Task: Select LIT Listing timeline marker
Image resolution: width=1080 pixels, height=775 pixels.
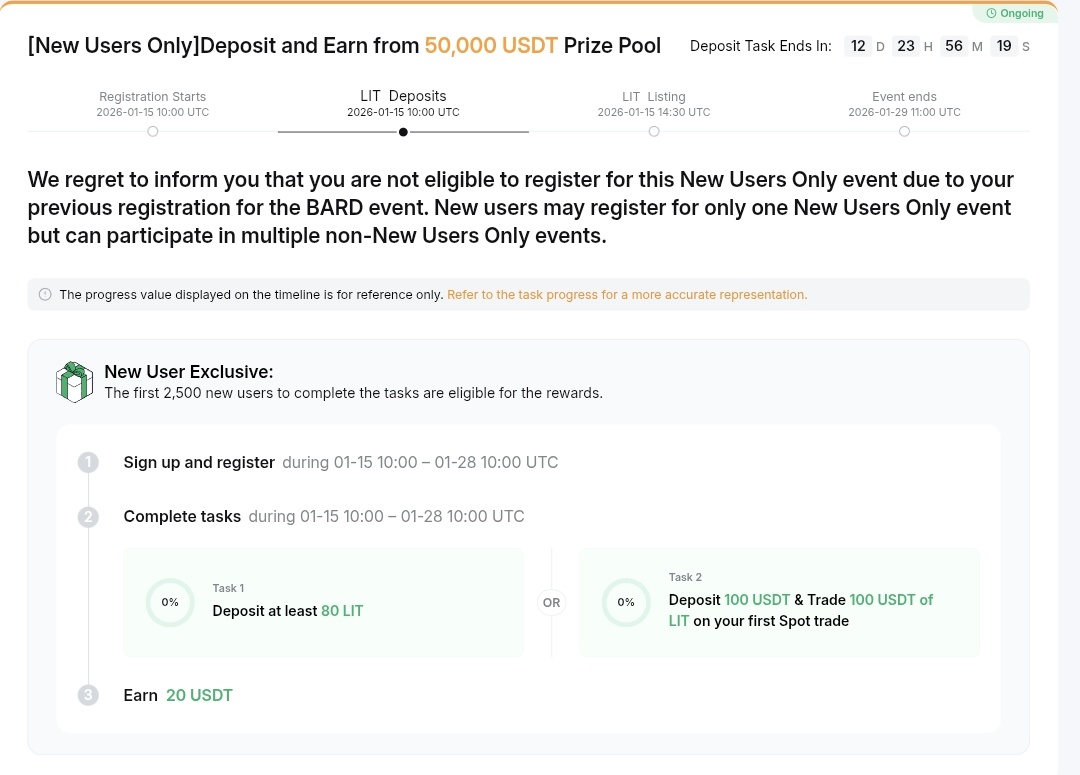Action: coord(654,132)
